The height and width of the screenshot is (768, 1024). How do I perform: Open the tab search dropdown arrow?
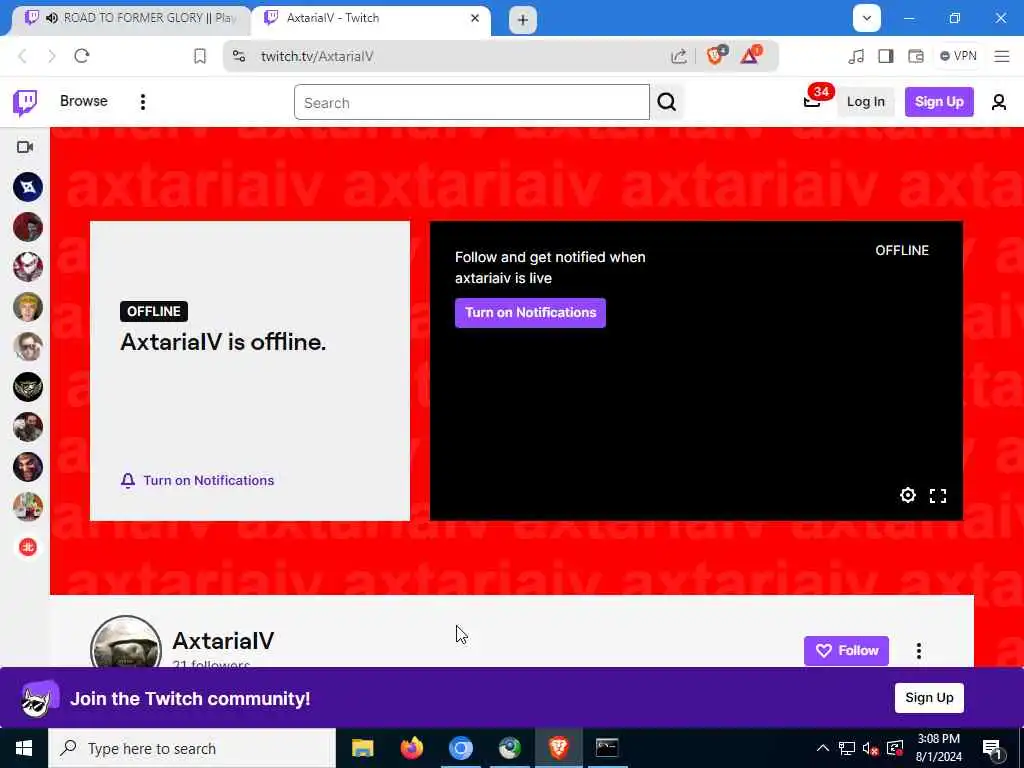tap(867, 18)
